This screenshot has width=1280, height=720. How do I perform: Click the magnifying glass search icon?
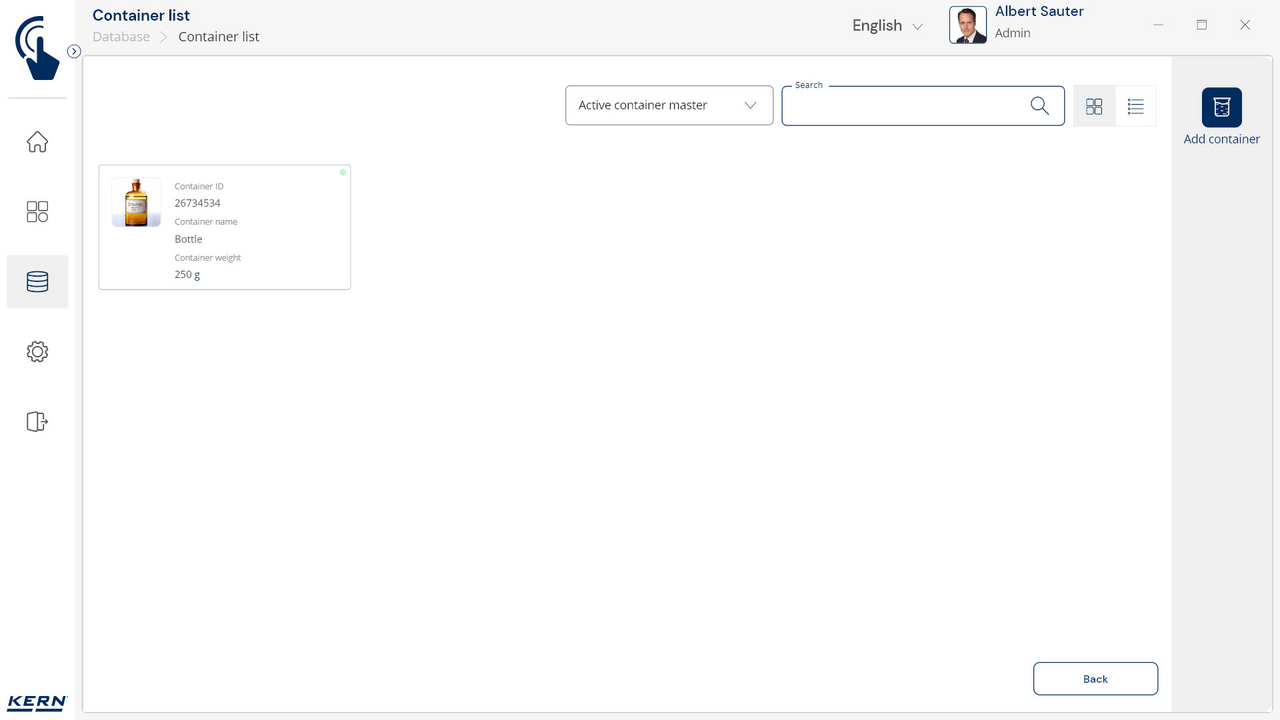point(1039,106)
